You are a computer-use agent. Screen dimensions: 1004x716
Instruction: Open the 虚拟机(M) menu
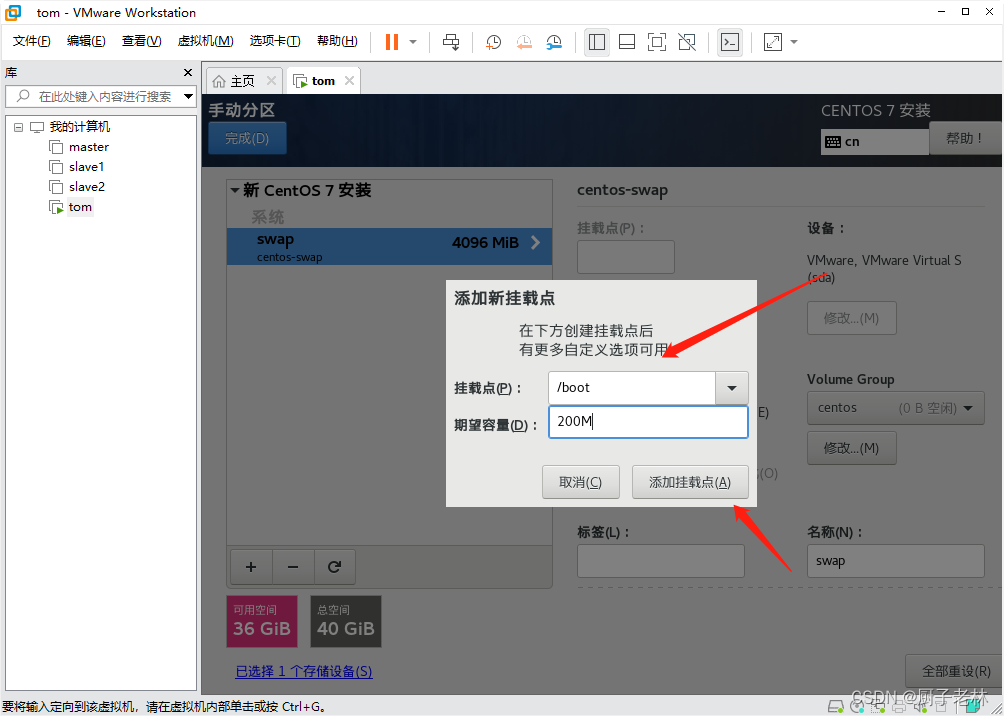(205, 41)
